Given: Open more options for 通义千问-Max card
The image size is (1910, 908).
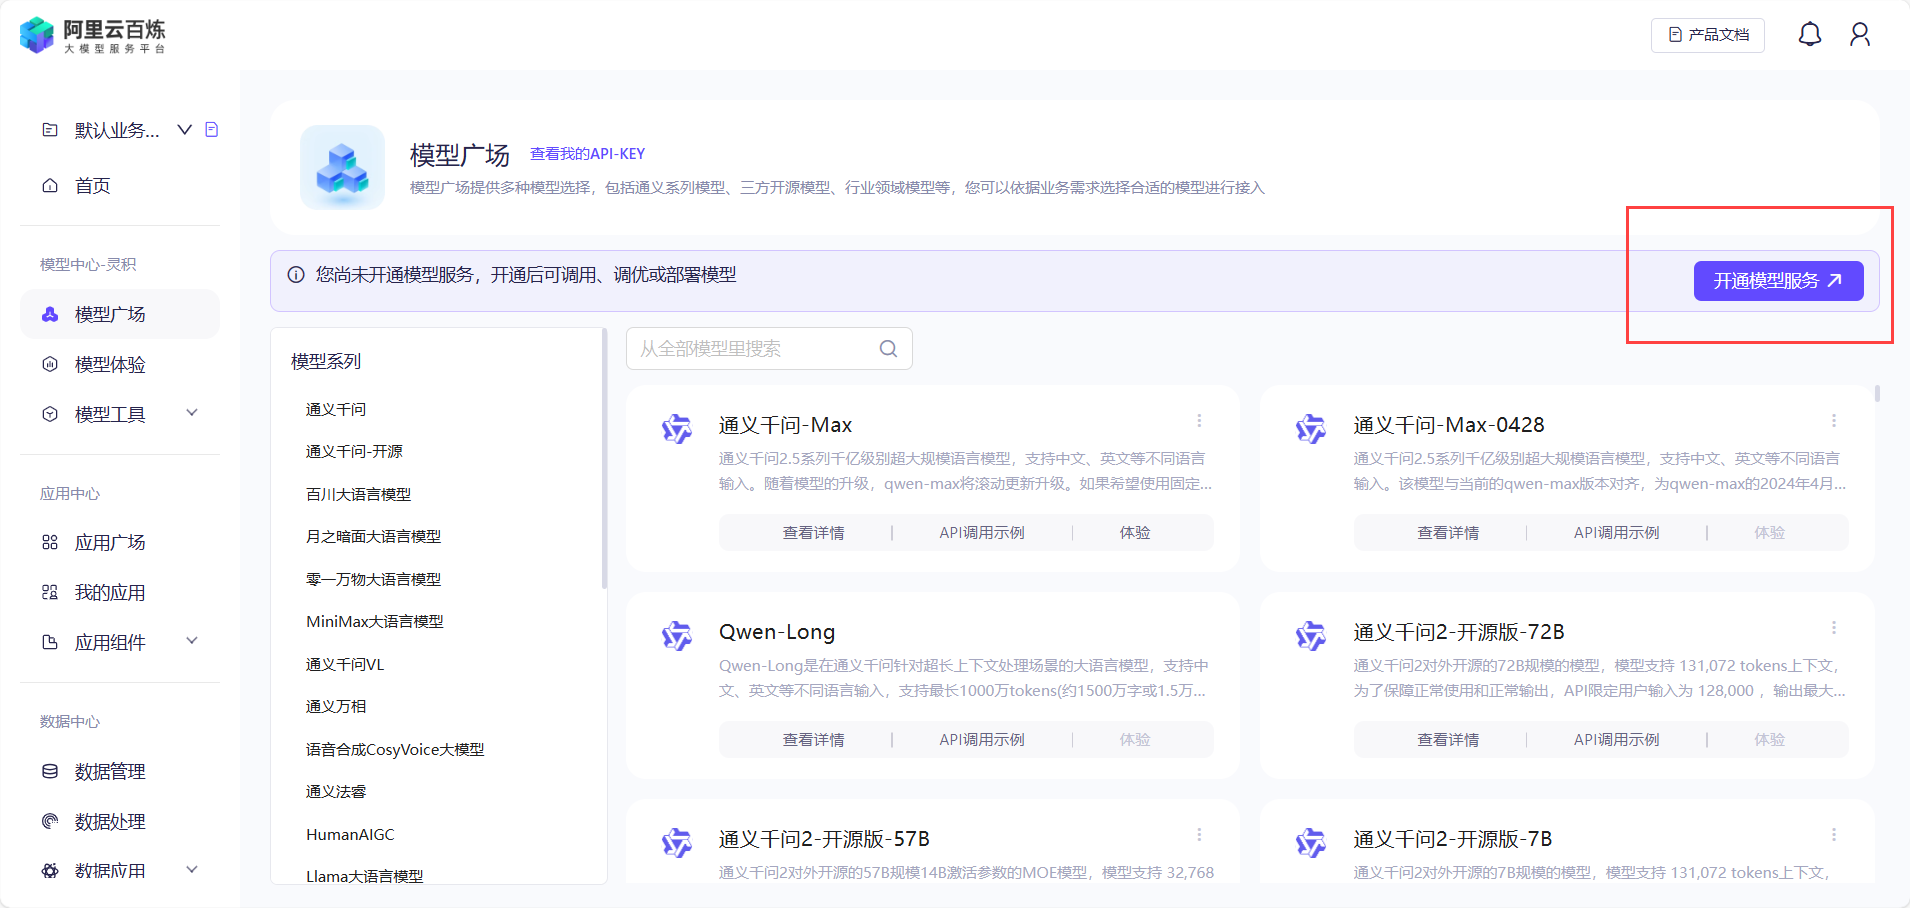Looking at the screenshot, I should pyautogui.click(x=1199, y=421).
